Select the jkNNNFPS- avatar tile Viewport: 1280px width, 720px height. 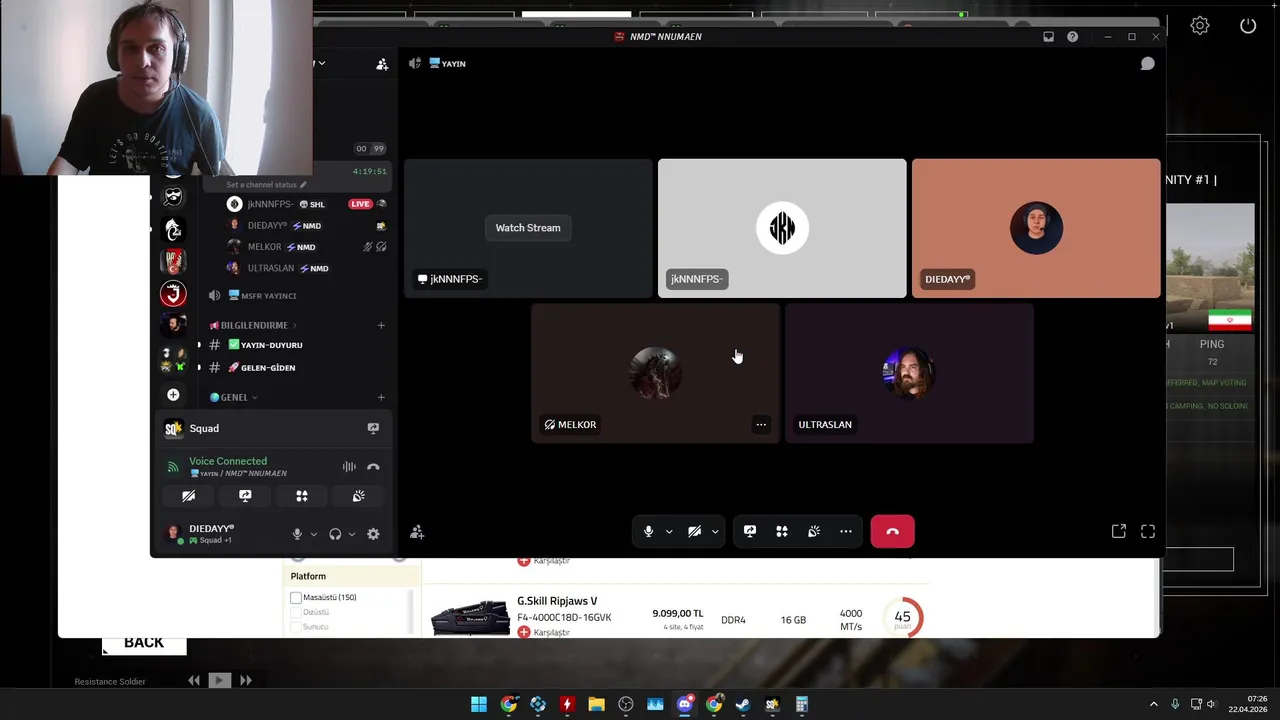782,228
